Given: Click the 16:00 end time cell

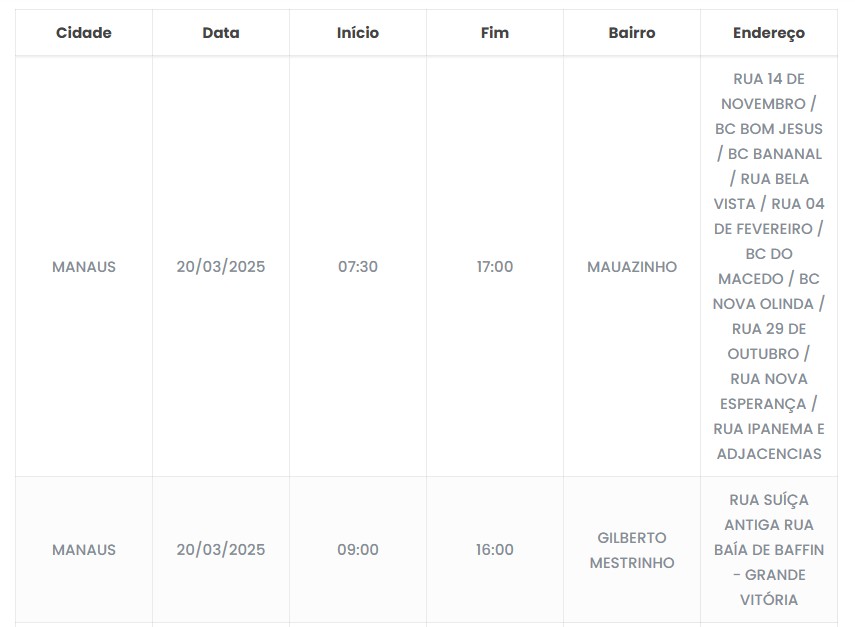Looking at the screenshot, I should coord(495,550).
